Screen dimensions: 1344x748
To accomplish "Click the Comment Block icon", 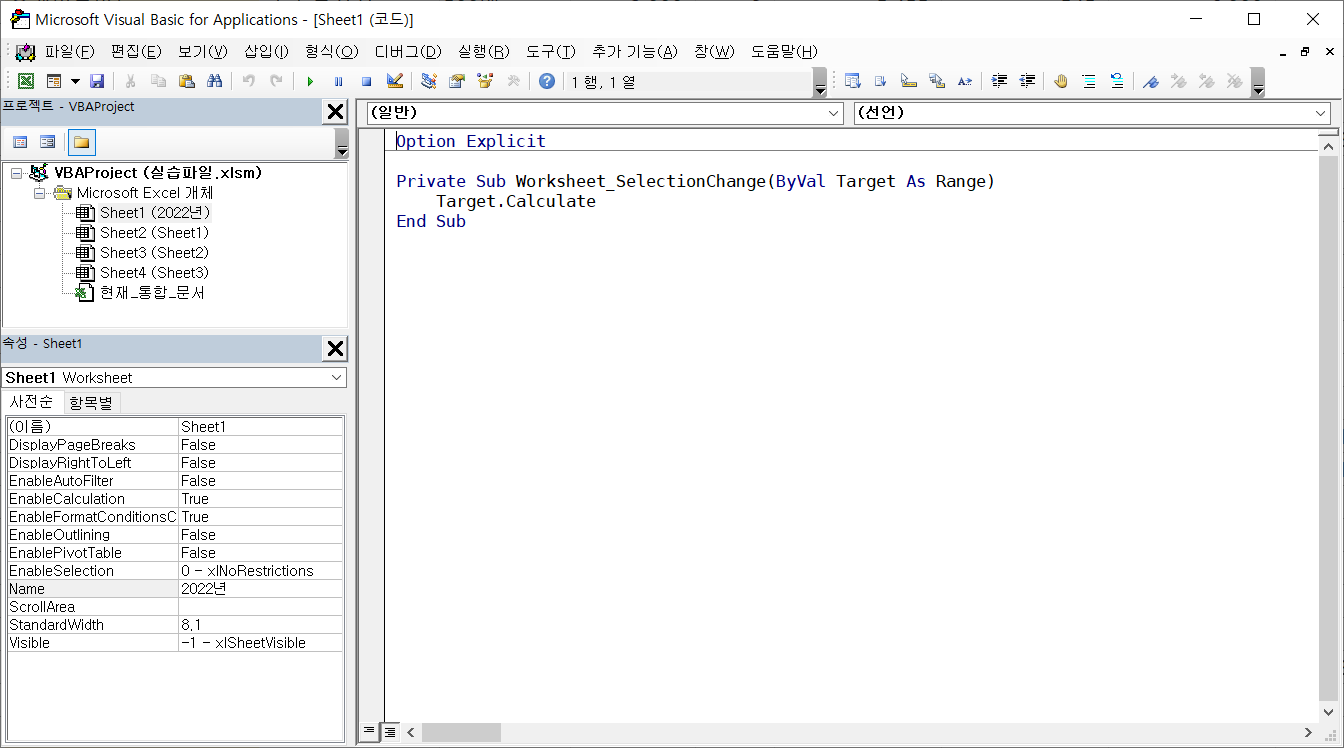I will click(x=1089, y=81).
